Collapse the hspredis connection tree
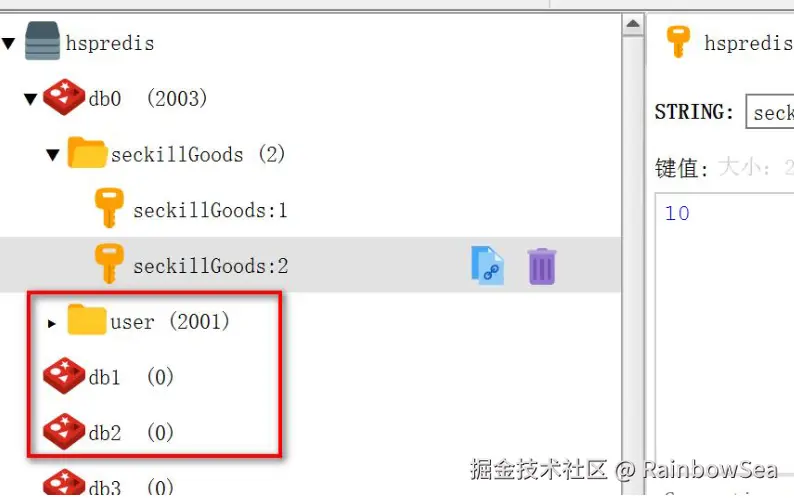 8,44
